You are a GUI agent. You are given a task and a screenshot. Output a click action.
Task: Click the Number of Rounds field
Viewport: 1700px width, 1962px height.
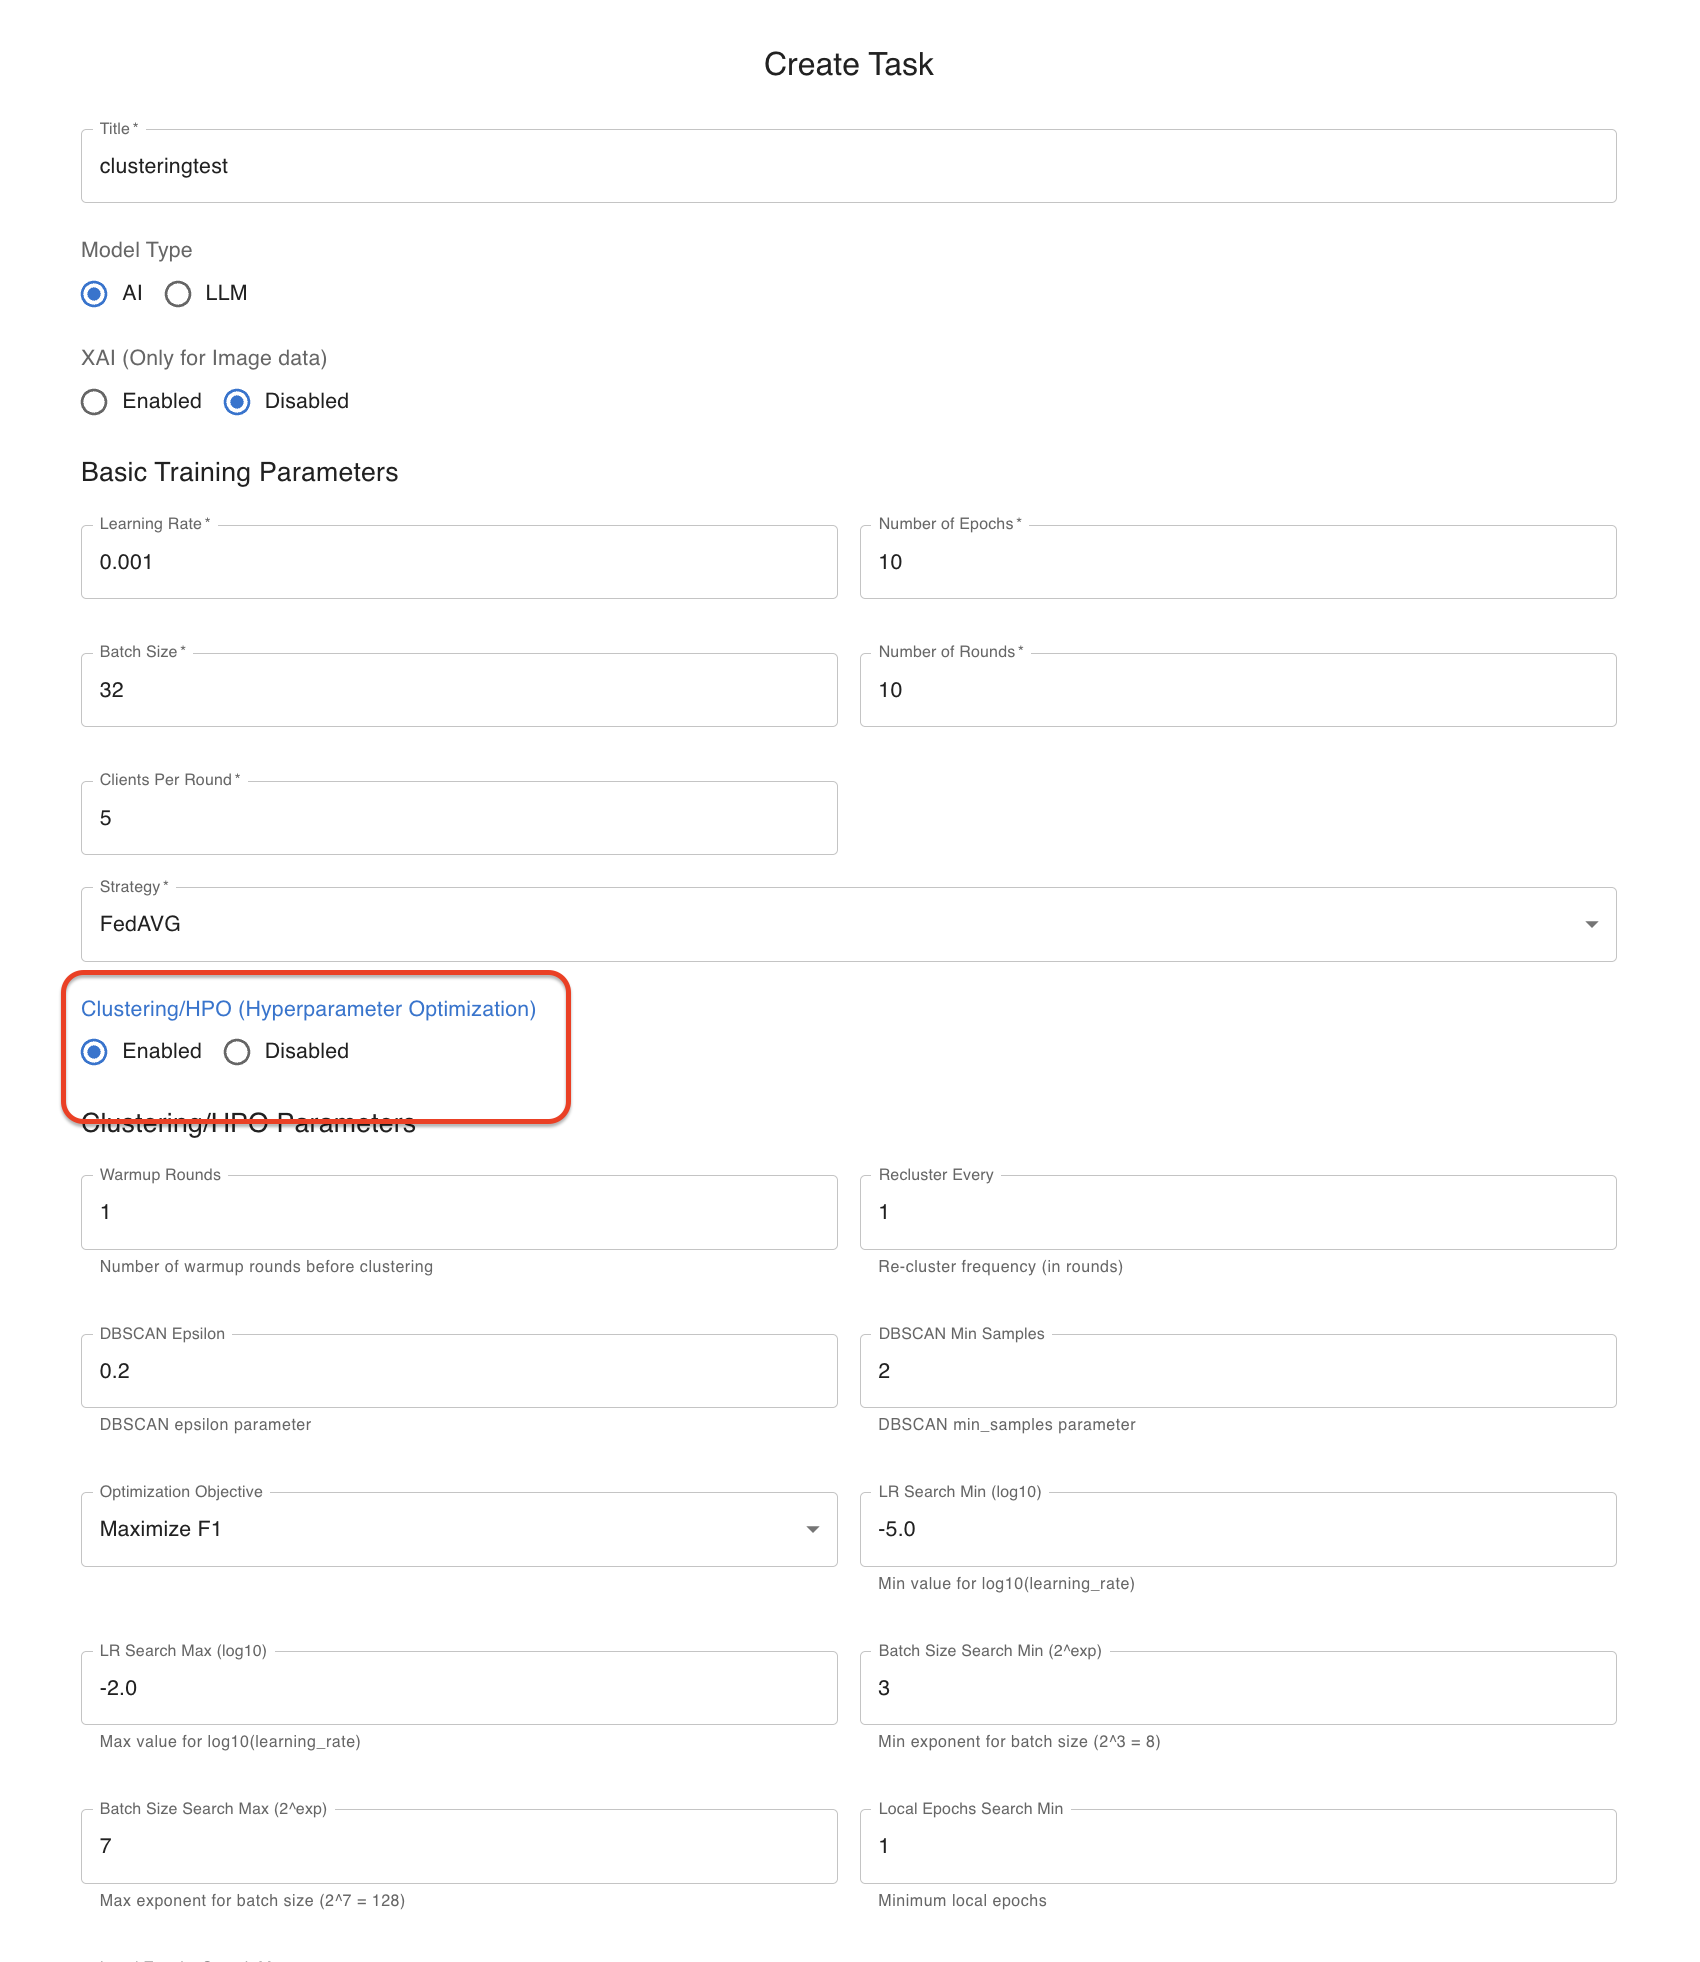[x=1237, y=691]
